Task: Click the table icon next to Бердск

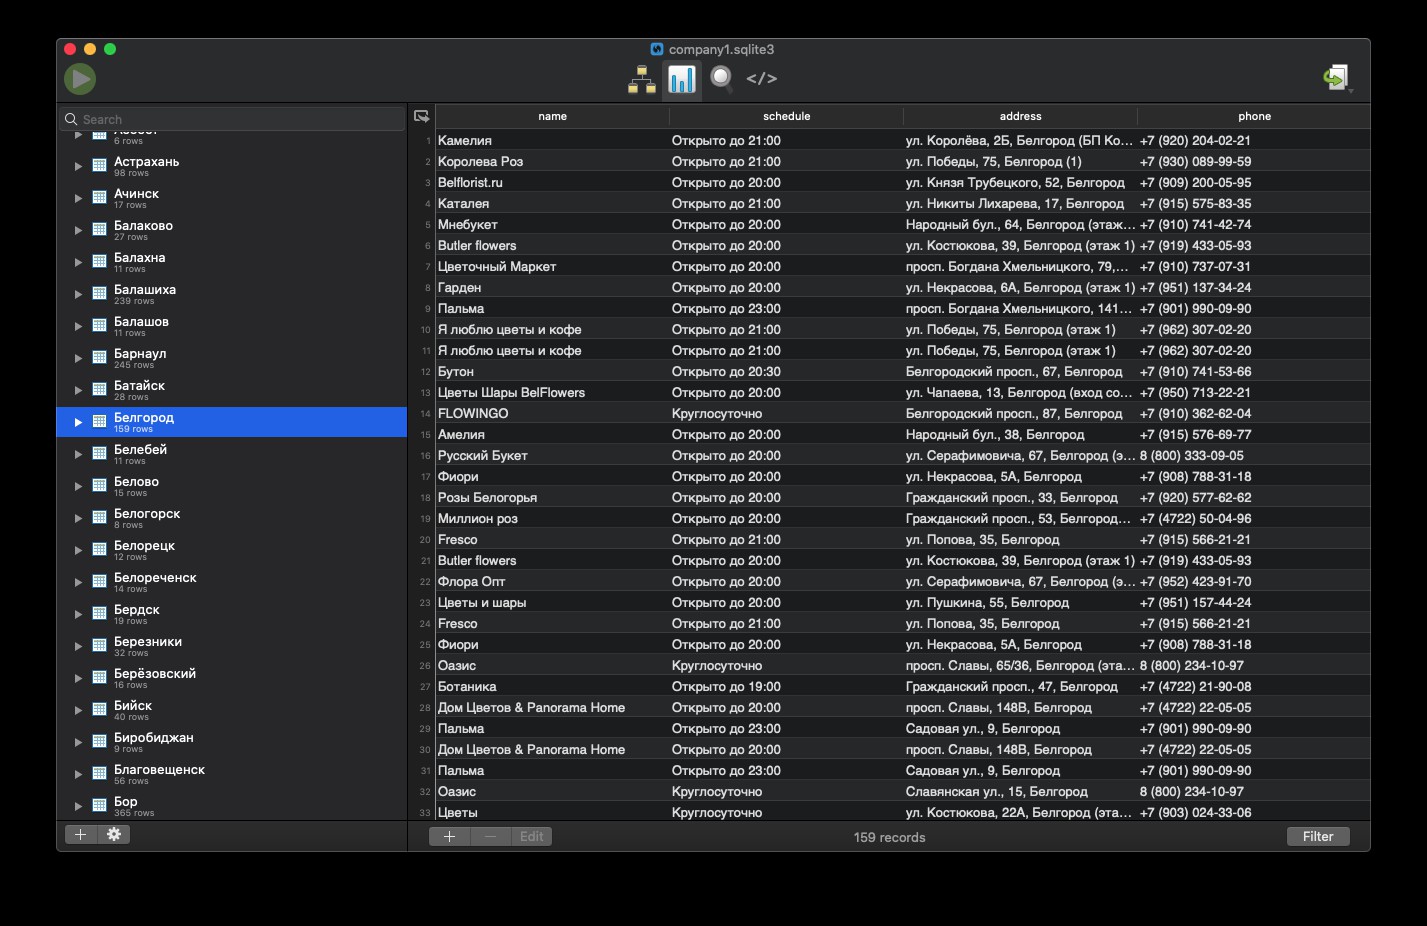Action: point(99,614)
